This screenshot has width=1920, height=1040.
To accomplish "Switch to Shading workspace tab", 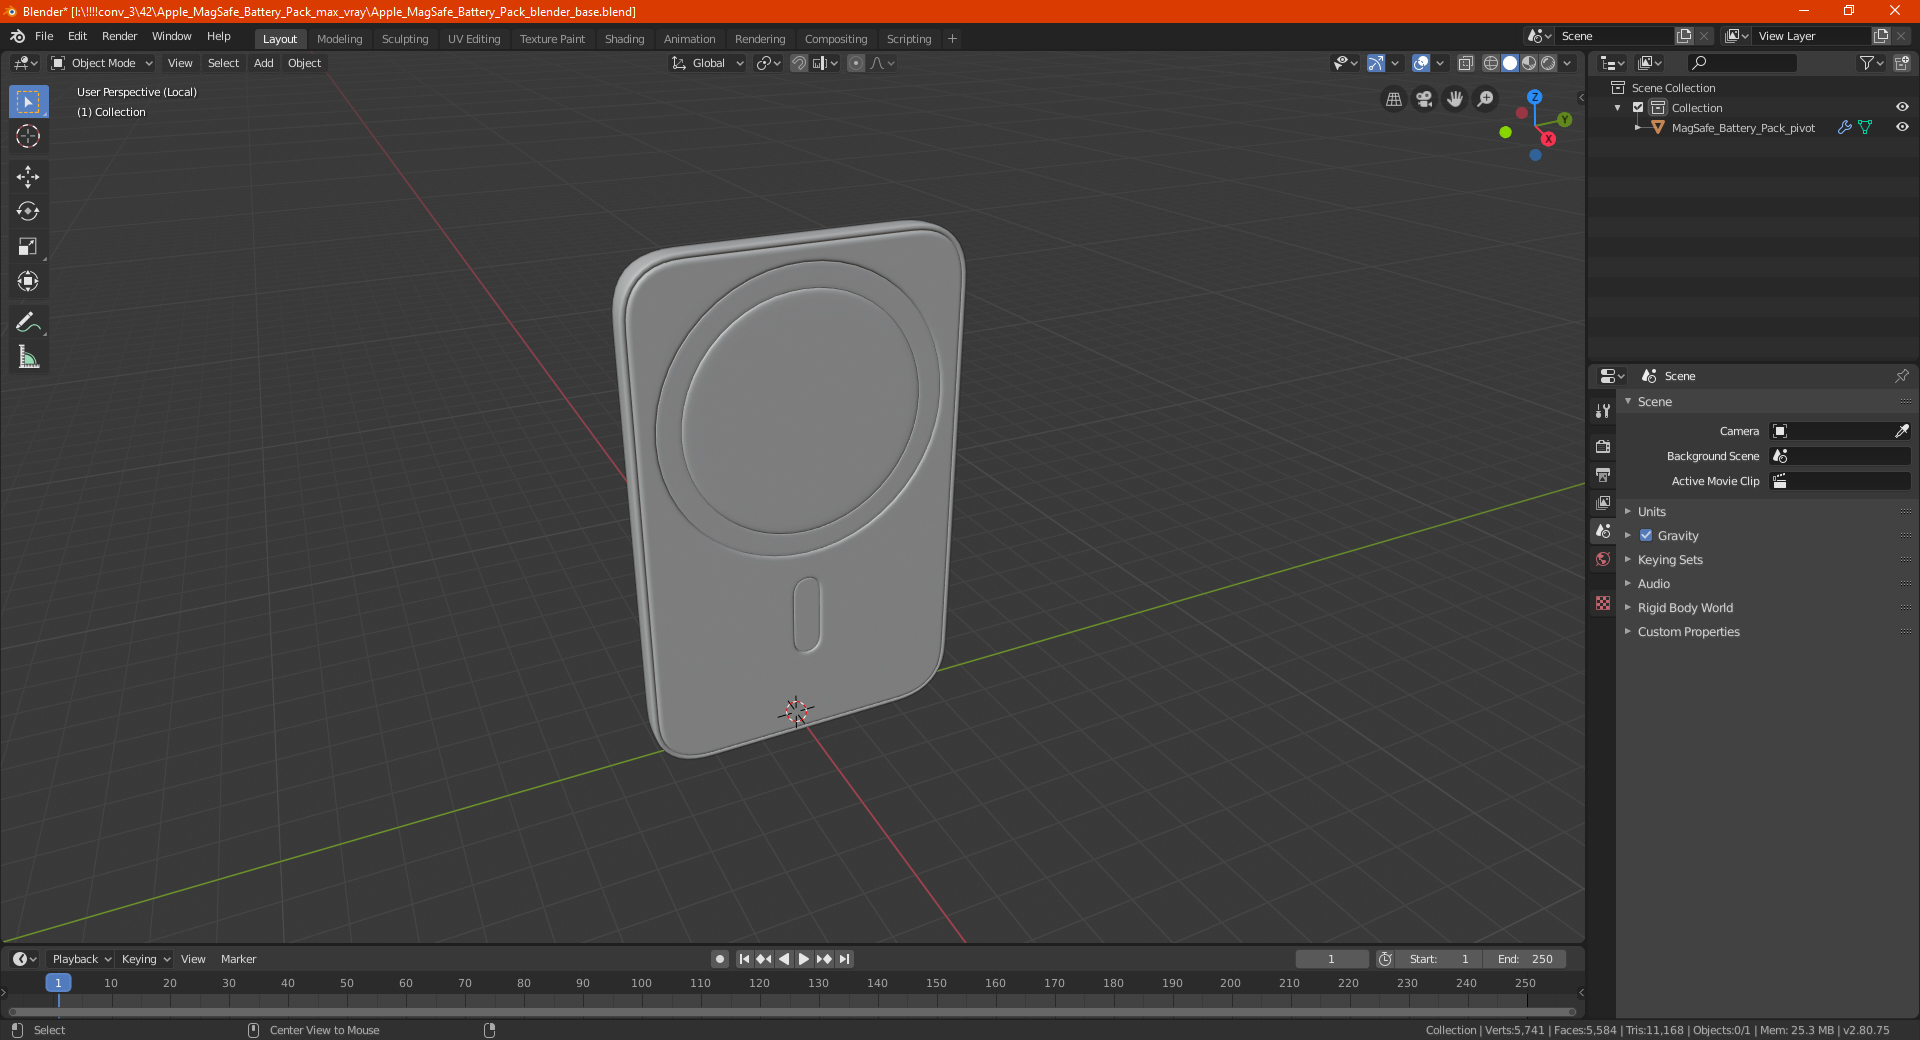I will 624,39.
